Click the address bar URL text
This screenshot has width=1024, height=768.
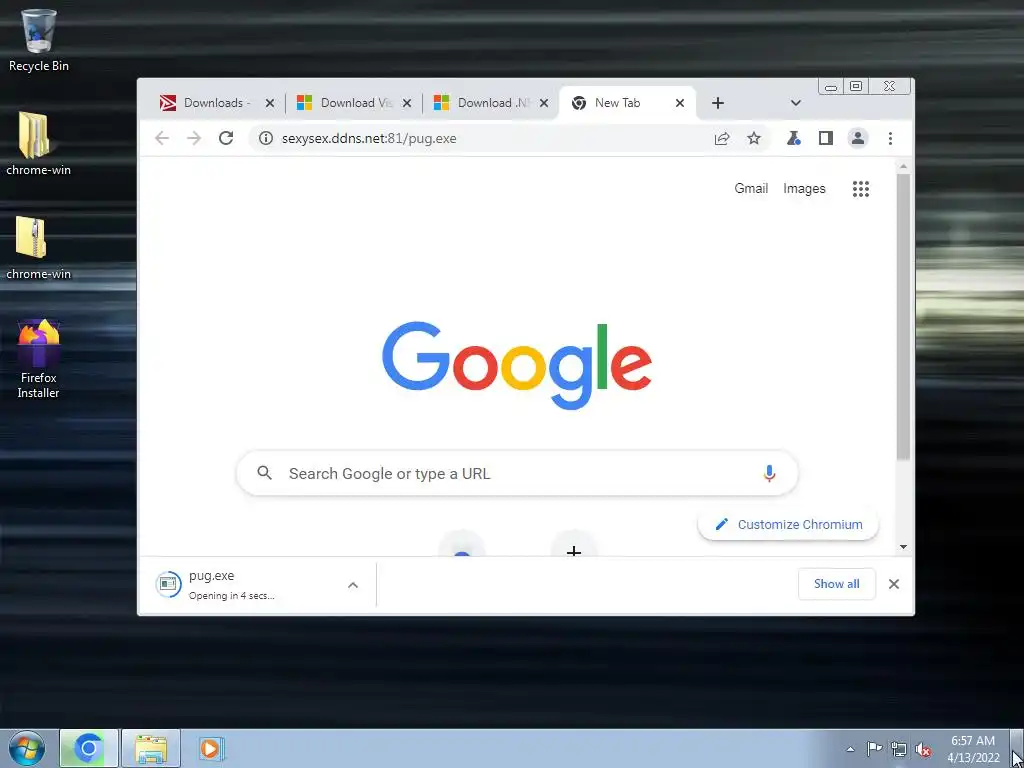[x=369, y=138]
